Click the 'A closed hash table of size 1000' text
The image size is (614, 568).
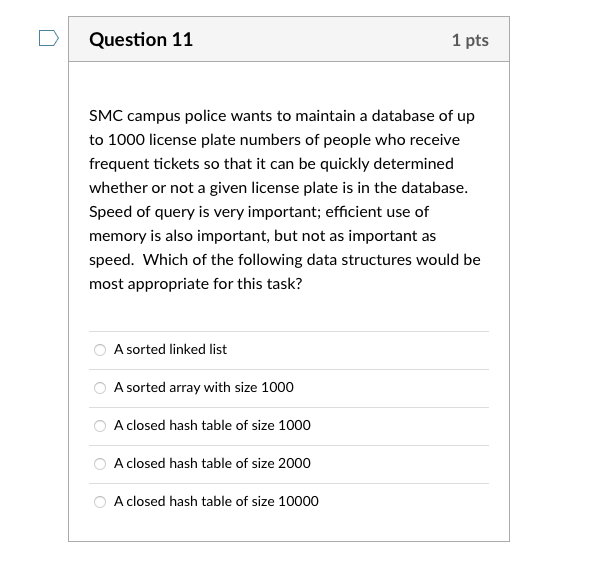coord(212,425)
